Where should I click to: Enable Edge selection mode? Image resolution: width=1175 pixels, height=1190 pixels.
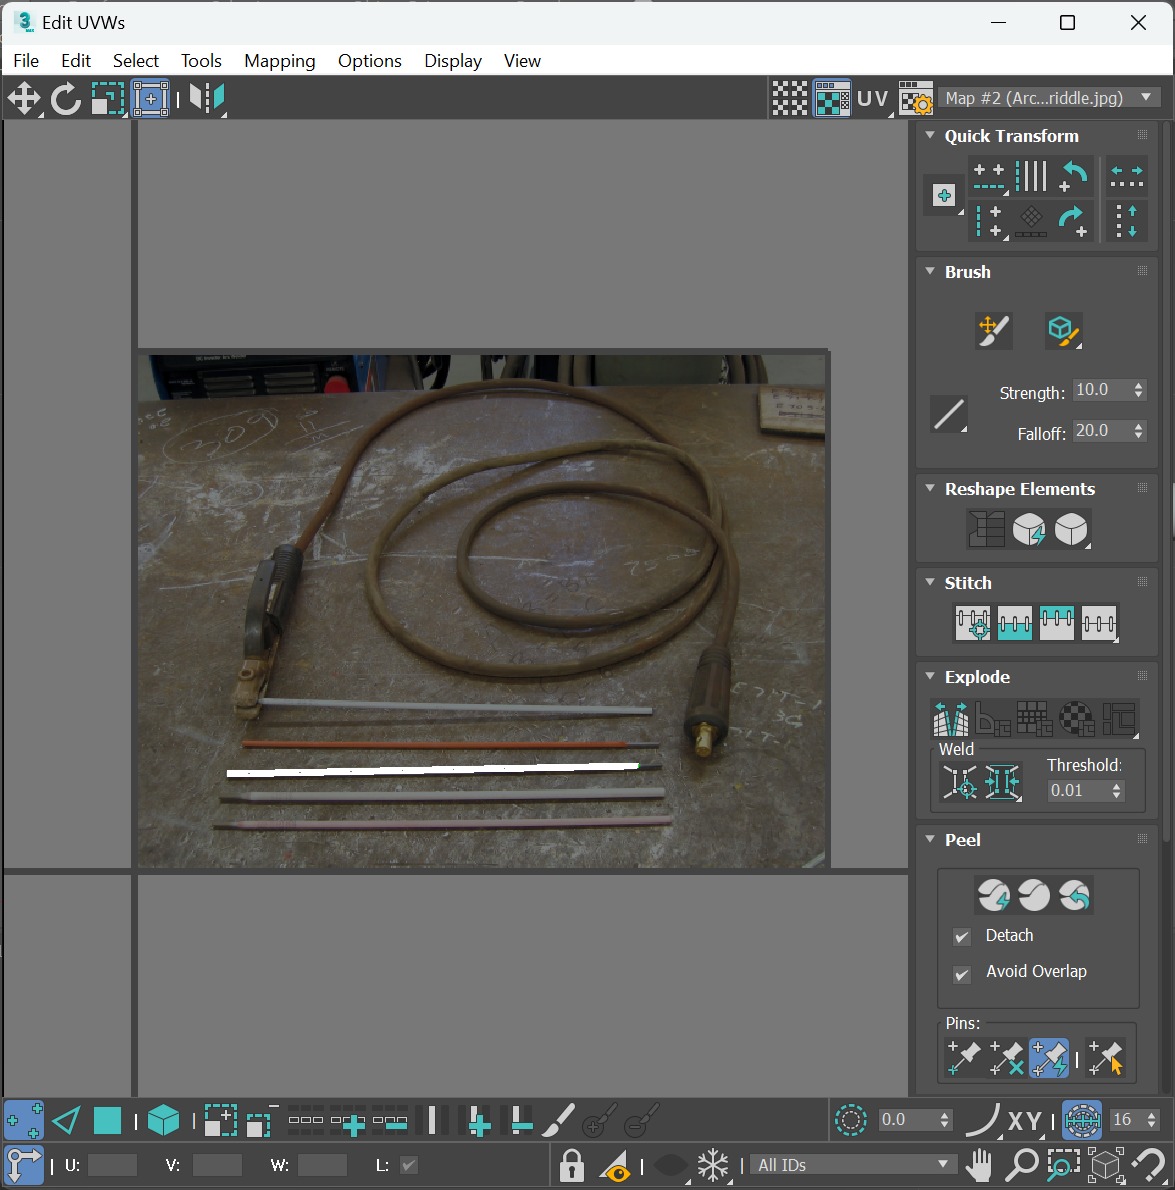pyautogui.click(x=67, y=1121)
